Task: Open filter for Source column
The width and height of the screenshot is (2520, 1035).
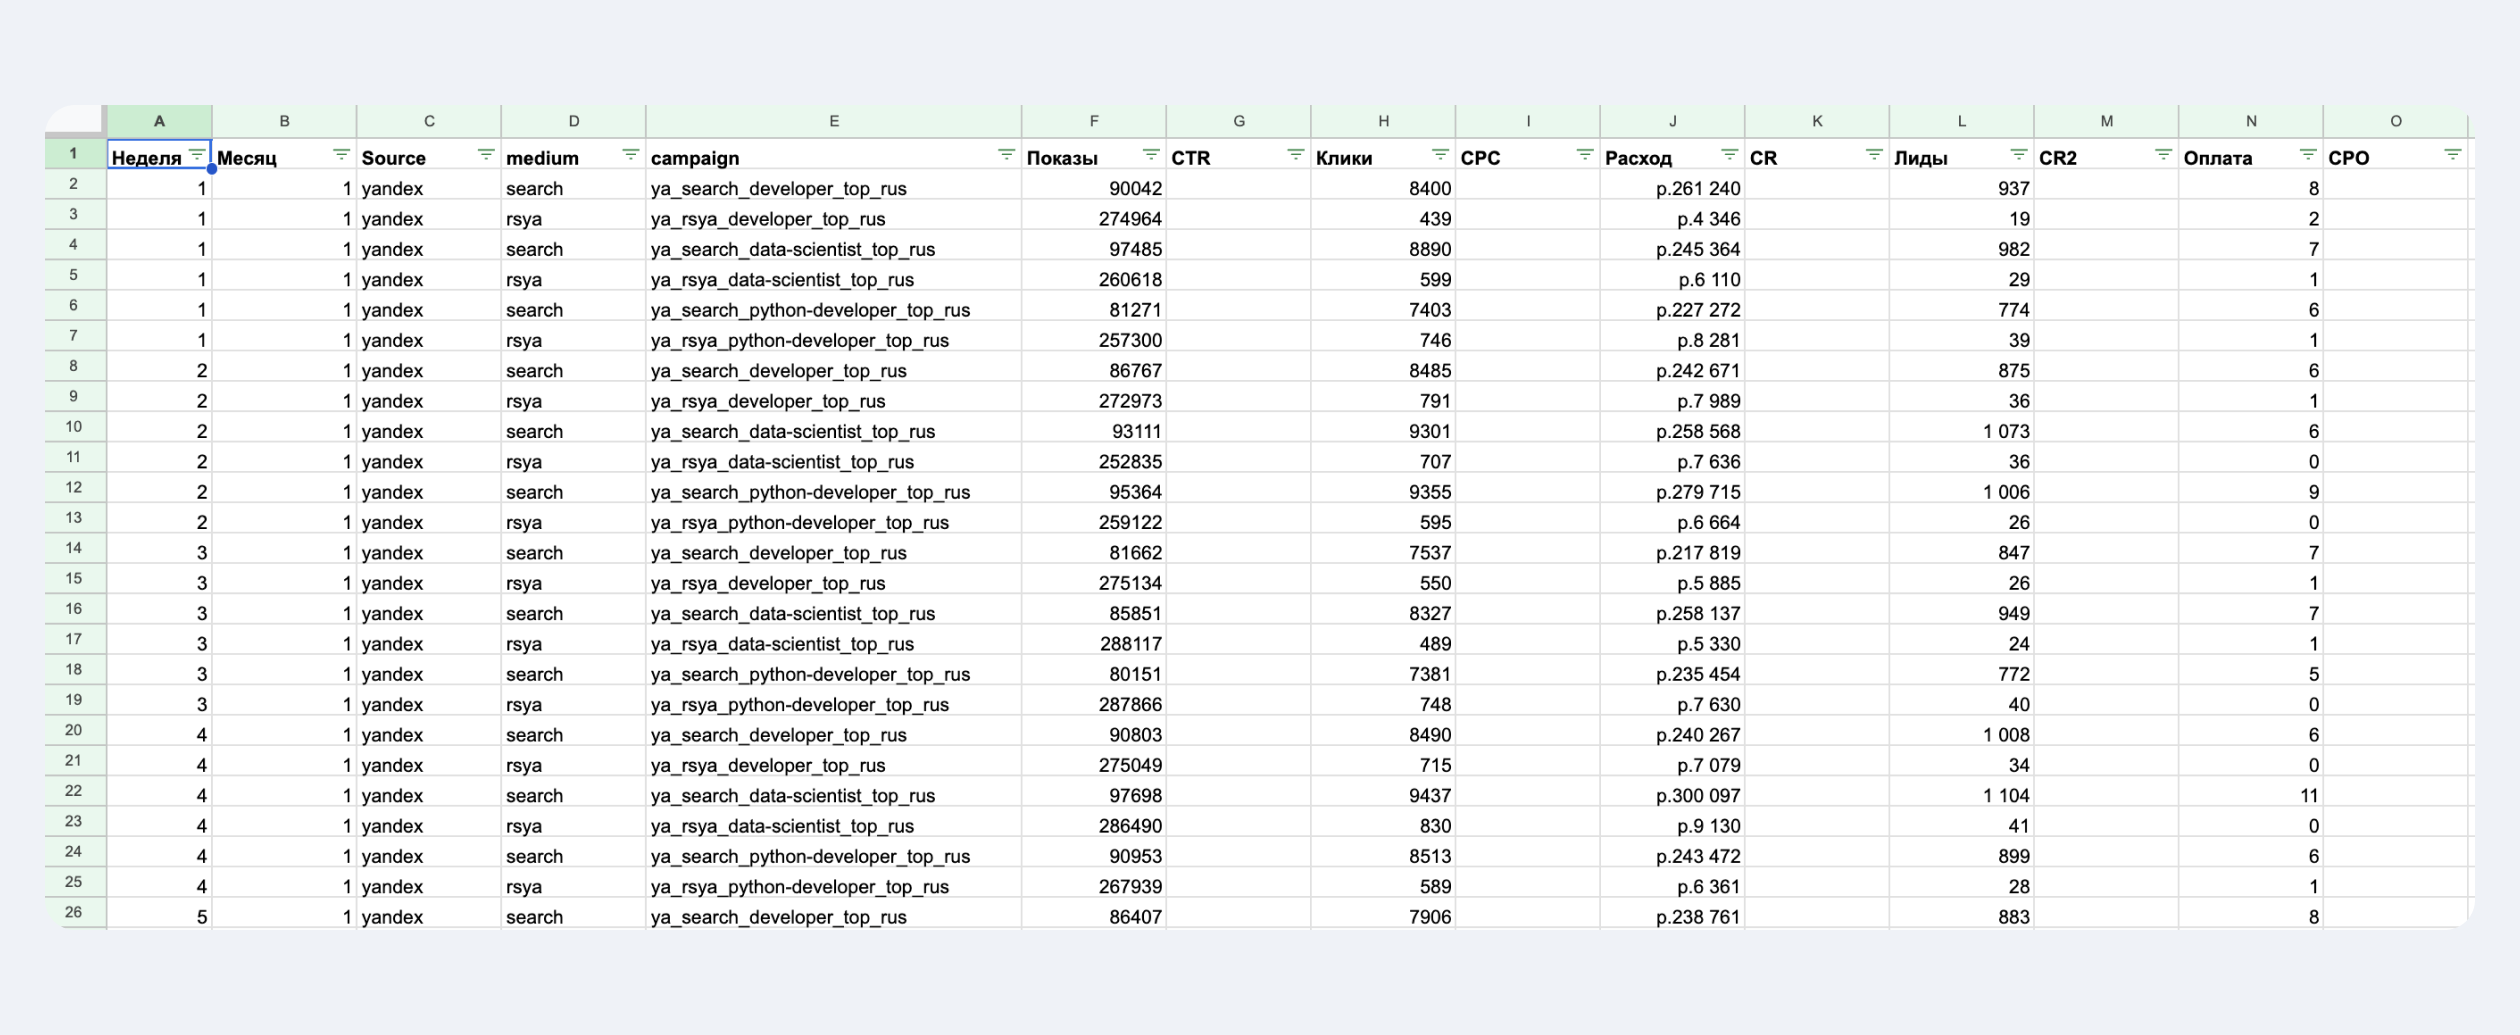Action: click(486, 155)
